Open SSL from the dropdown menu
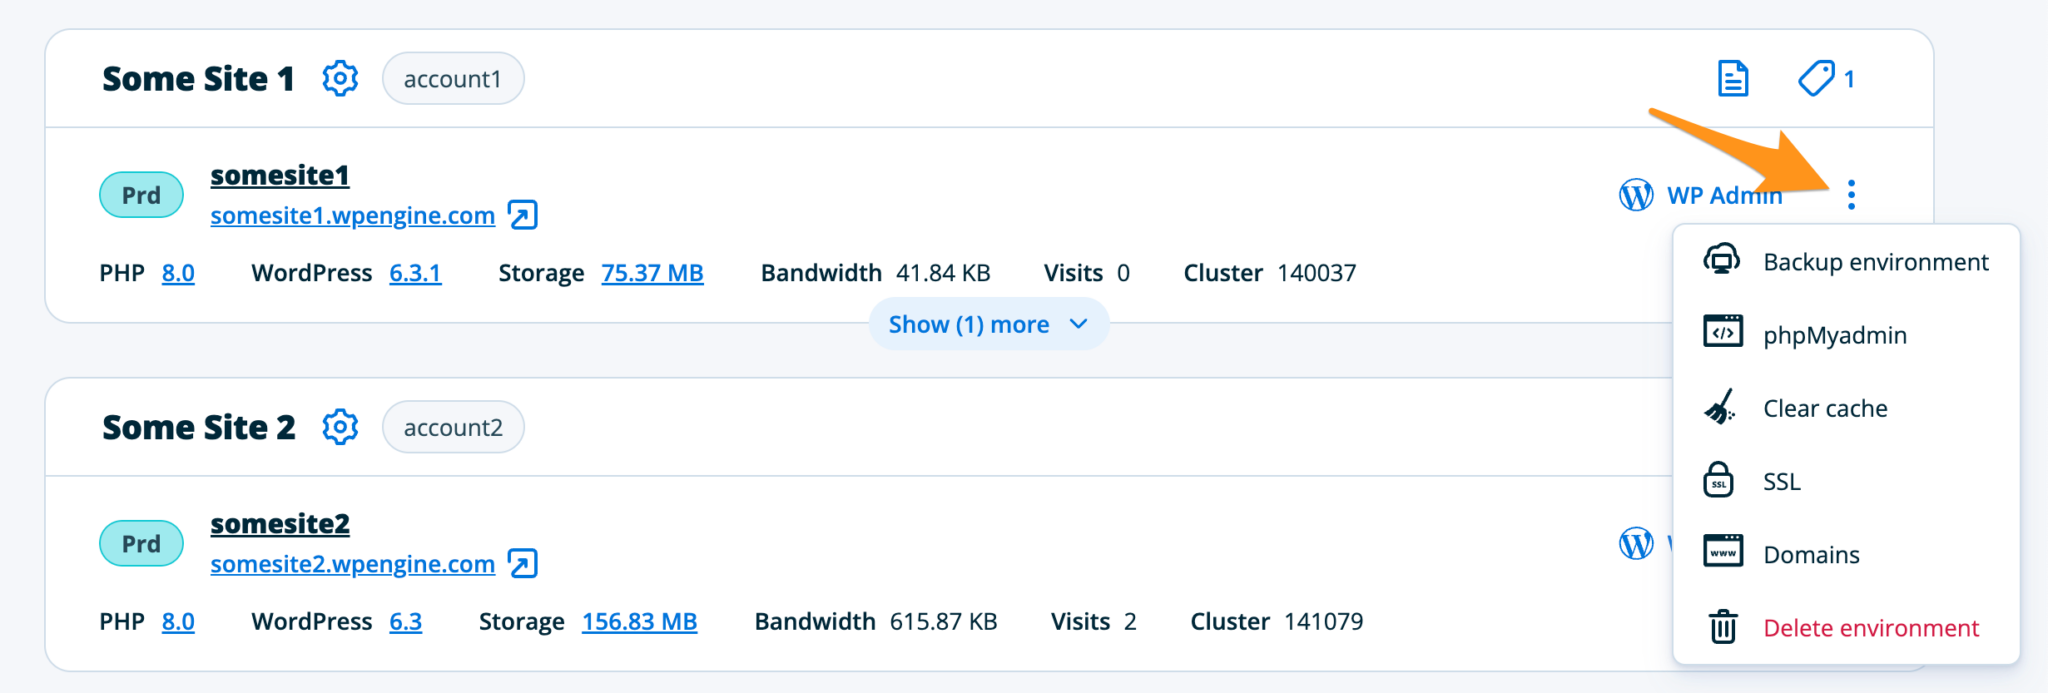 pos(1781,482)
